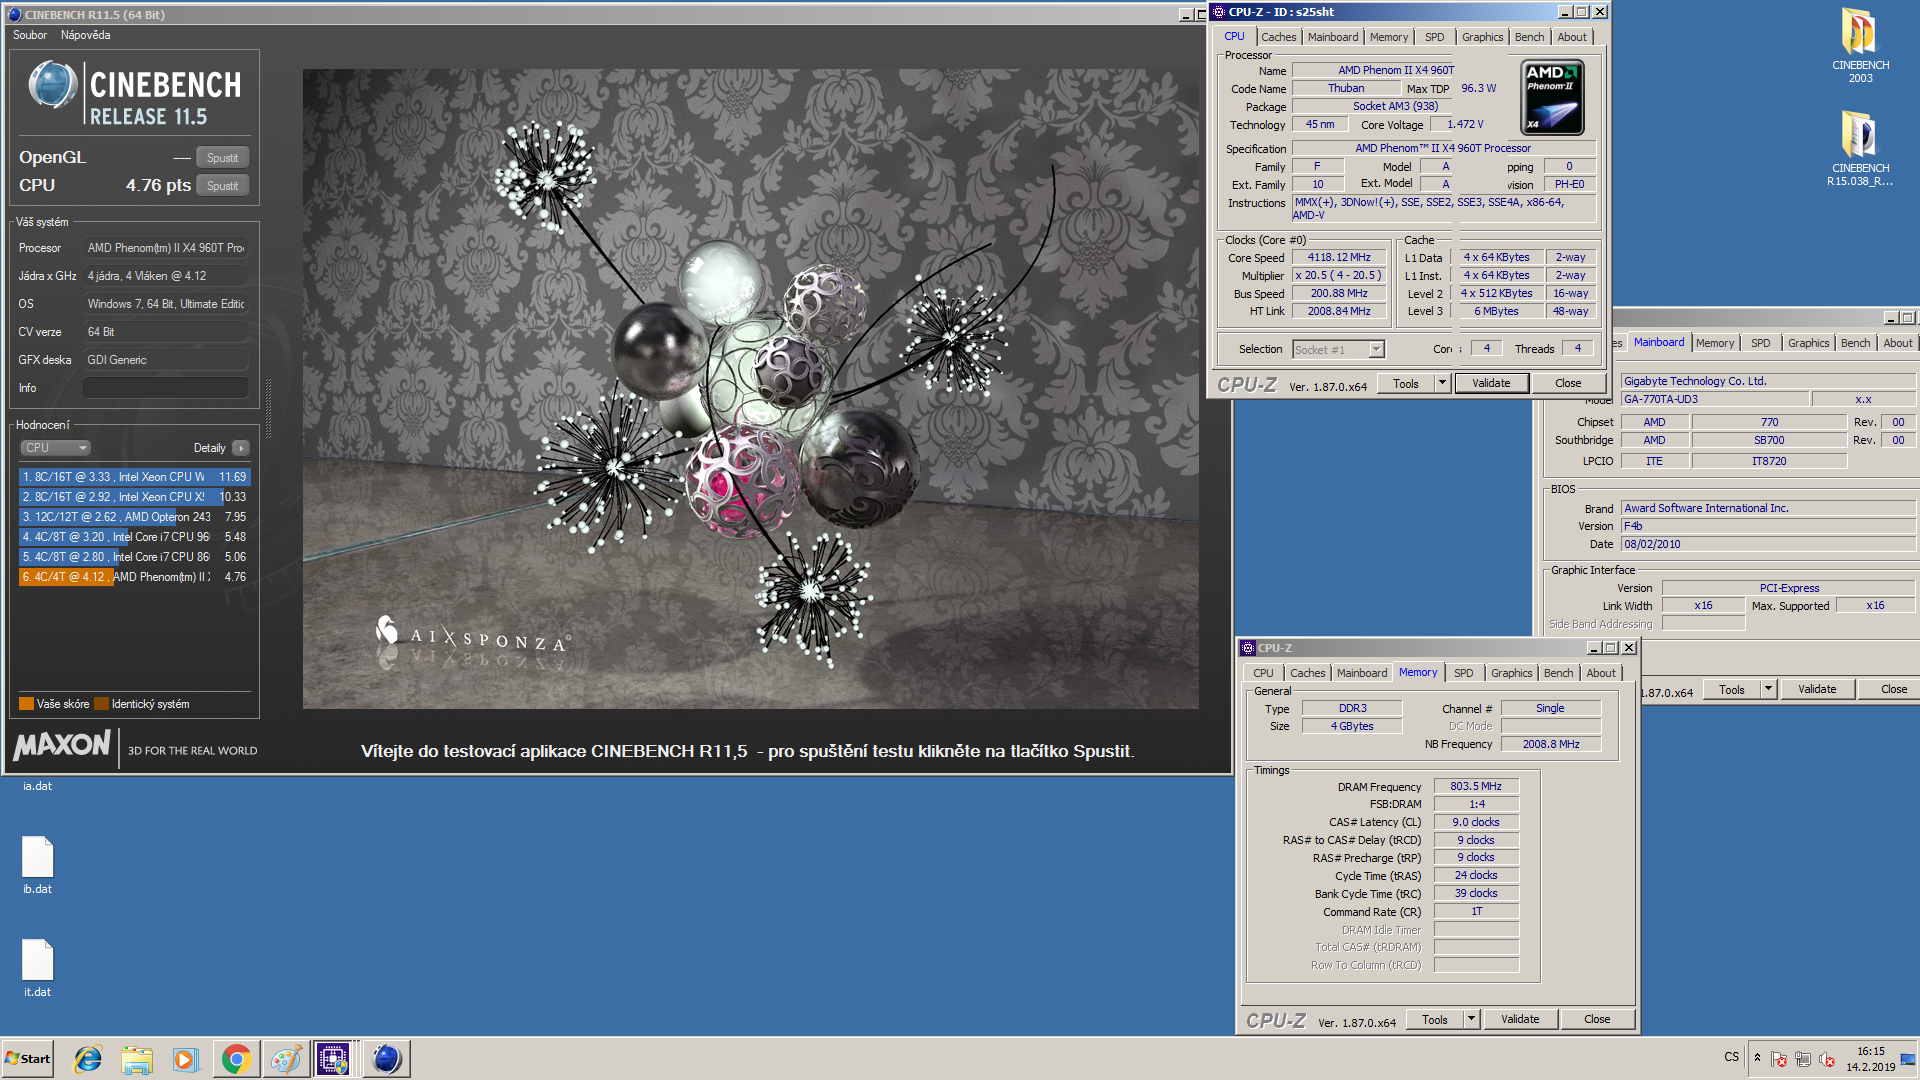The image size is (1920, 1080).
Task: Open Google Chrome from taskbar
Action: (x=236, y=1059)
